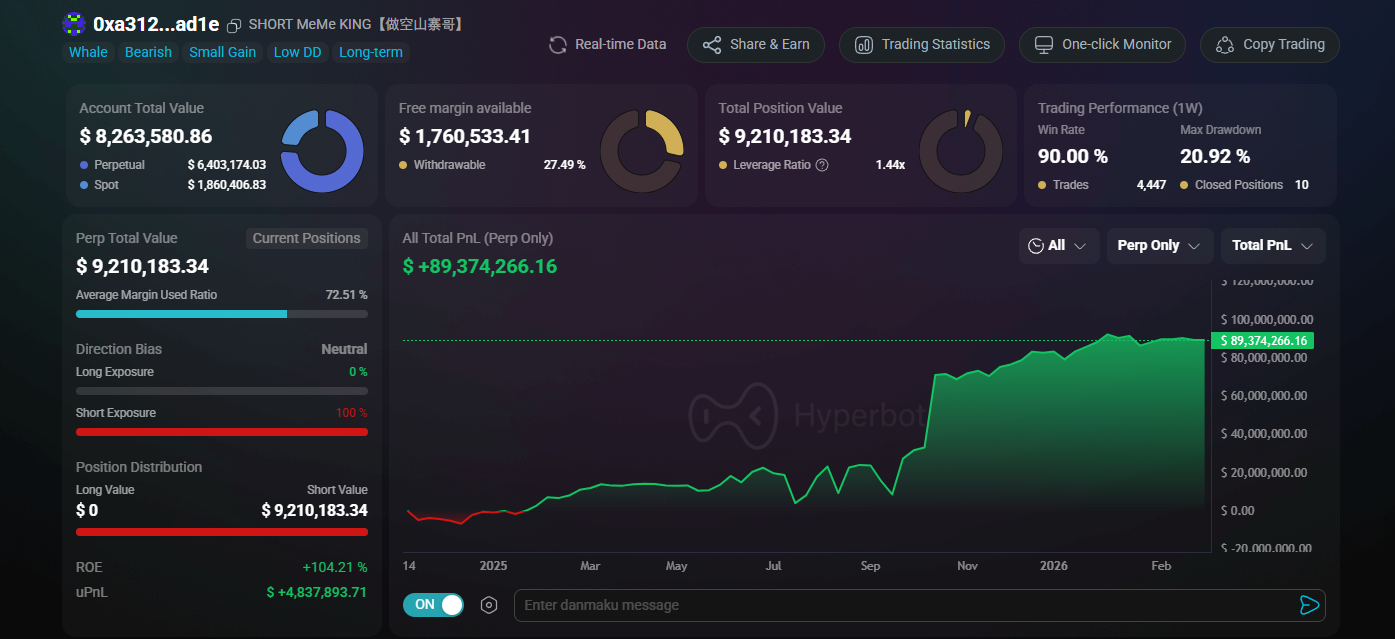
Task: Send the danmaku message with arrow icon
Action: click(1309, 605)
